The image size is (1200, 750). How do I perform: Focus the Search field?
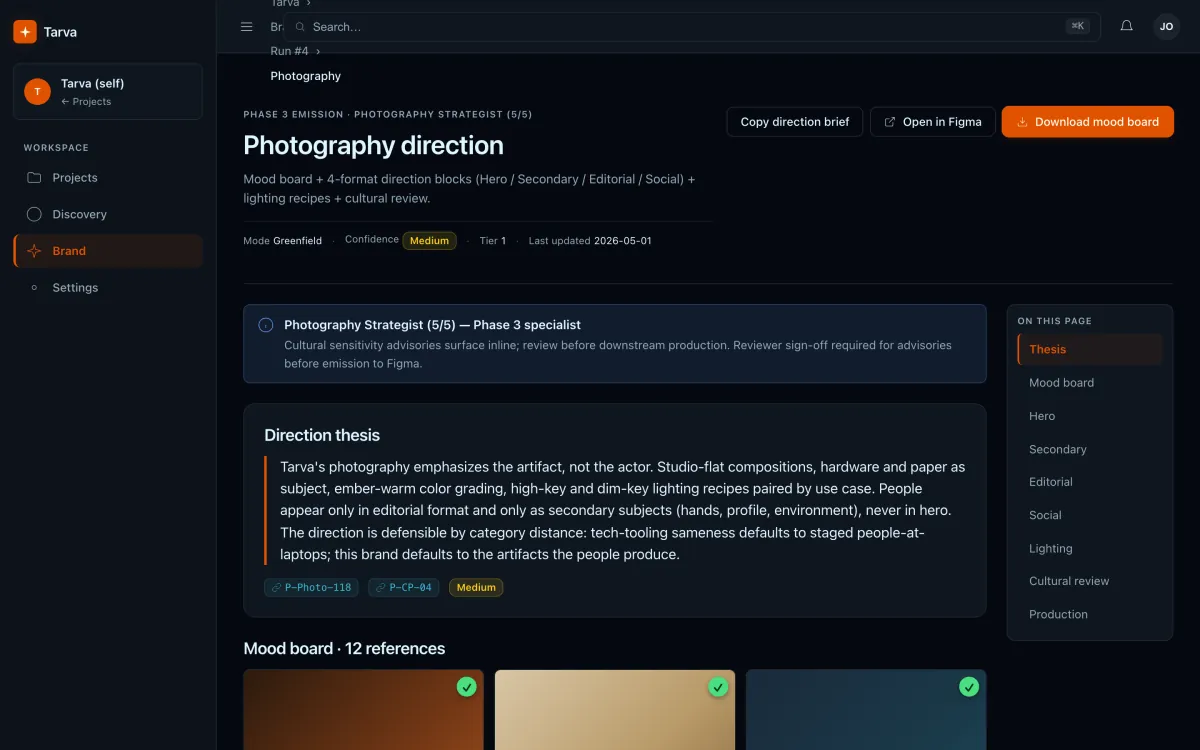tap(692, 27)
